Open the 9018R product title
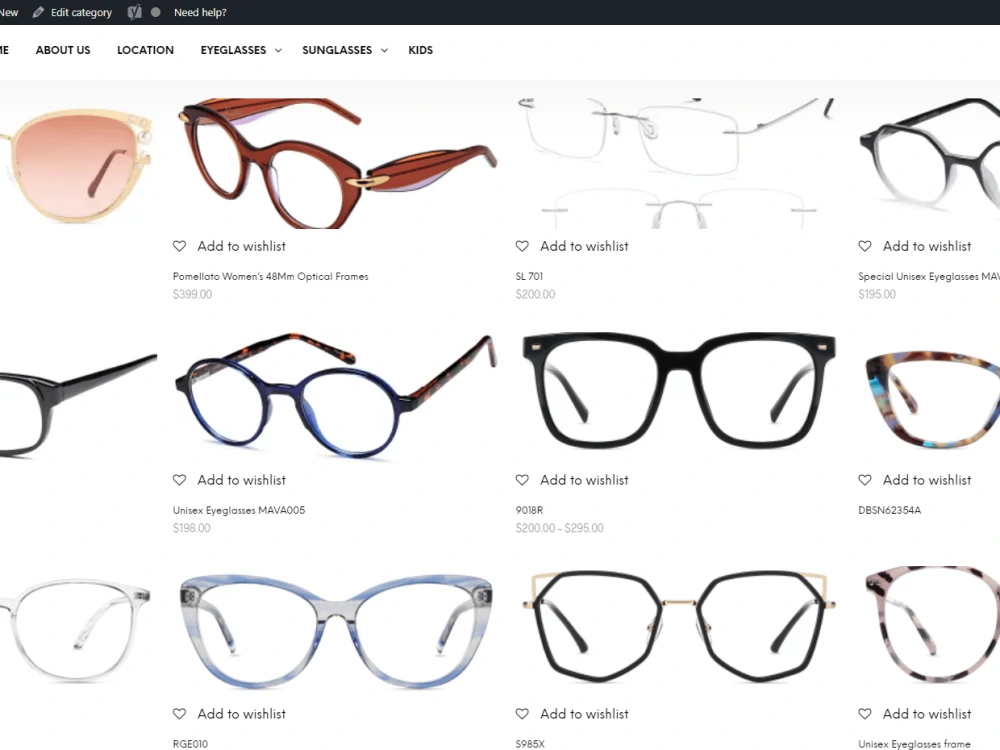Viewport: 1000px width, 750px height. click(x=529, y=510)
